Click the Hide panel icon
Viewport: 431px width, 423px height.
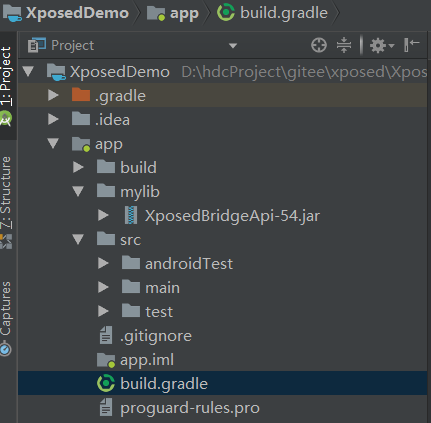pyautogui.click(x=411, y=45)
